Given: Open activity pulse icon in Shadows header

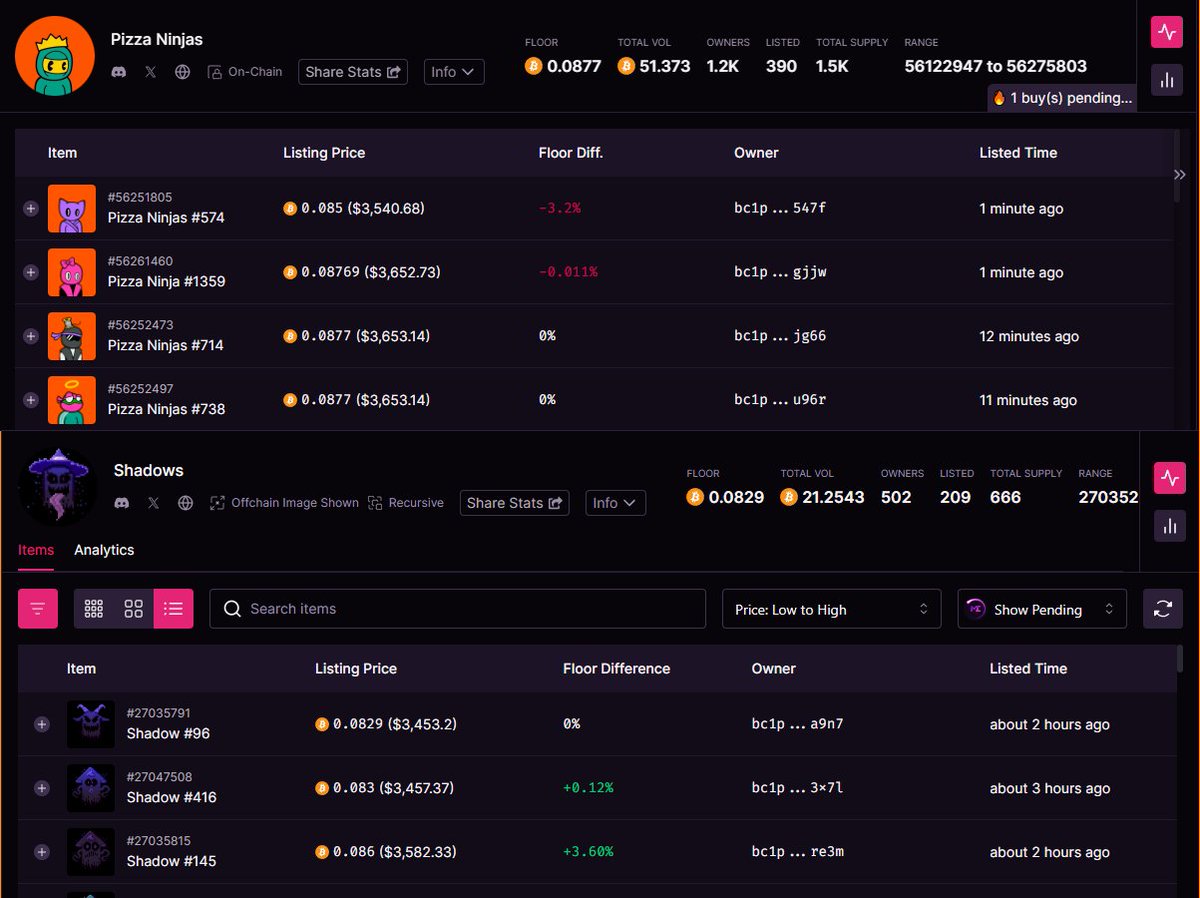Looking at the screenshot, I should 1170,478.
